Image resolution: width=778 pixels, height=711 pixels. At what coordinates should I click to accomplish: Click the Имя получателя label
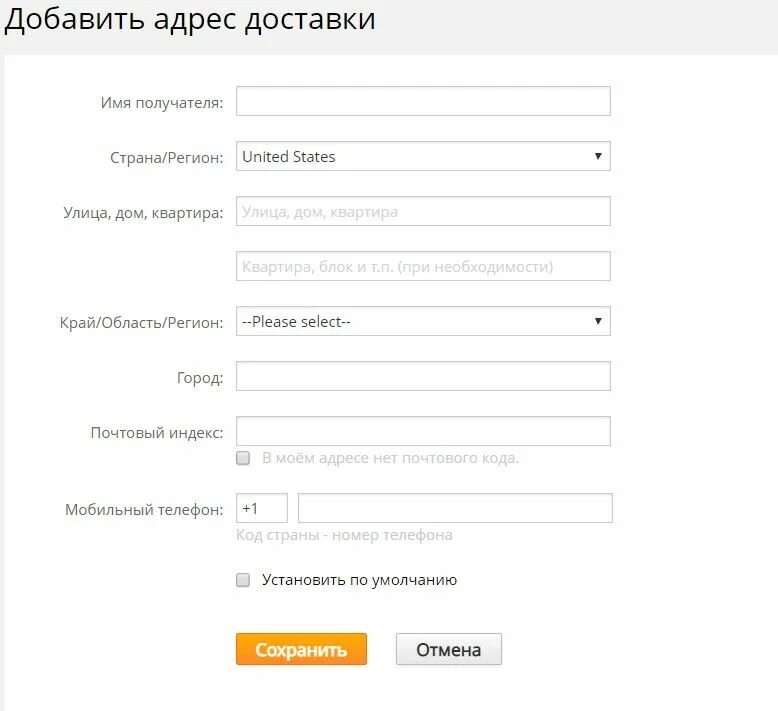click(162, 103)
